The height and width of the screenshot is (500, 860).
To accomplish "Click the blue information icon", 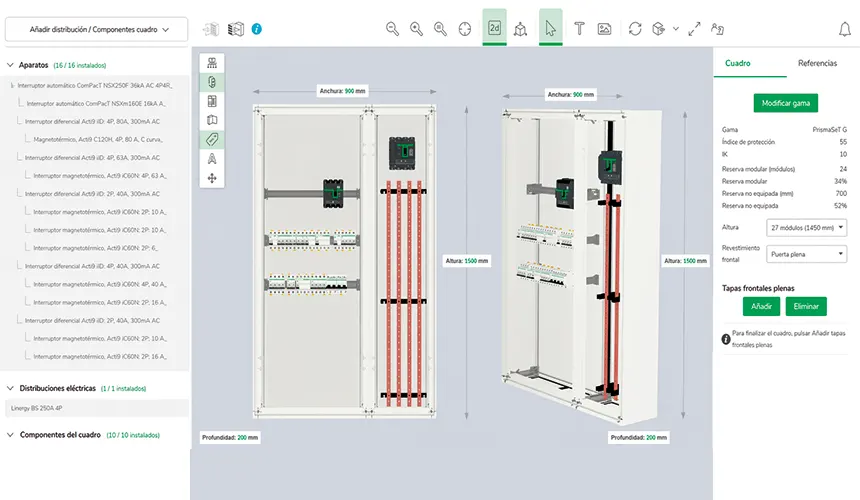I will [257, 29].
